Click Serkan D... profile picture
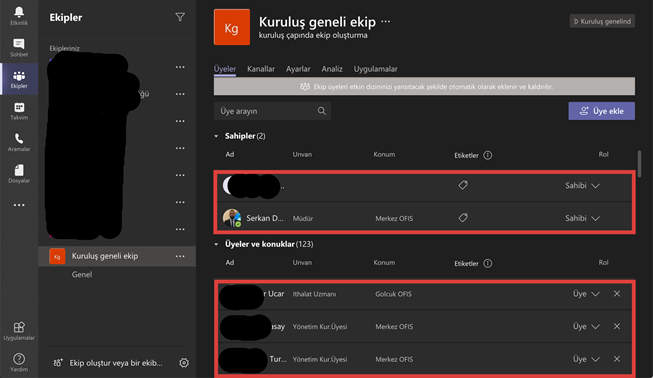 coord(232,218)
